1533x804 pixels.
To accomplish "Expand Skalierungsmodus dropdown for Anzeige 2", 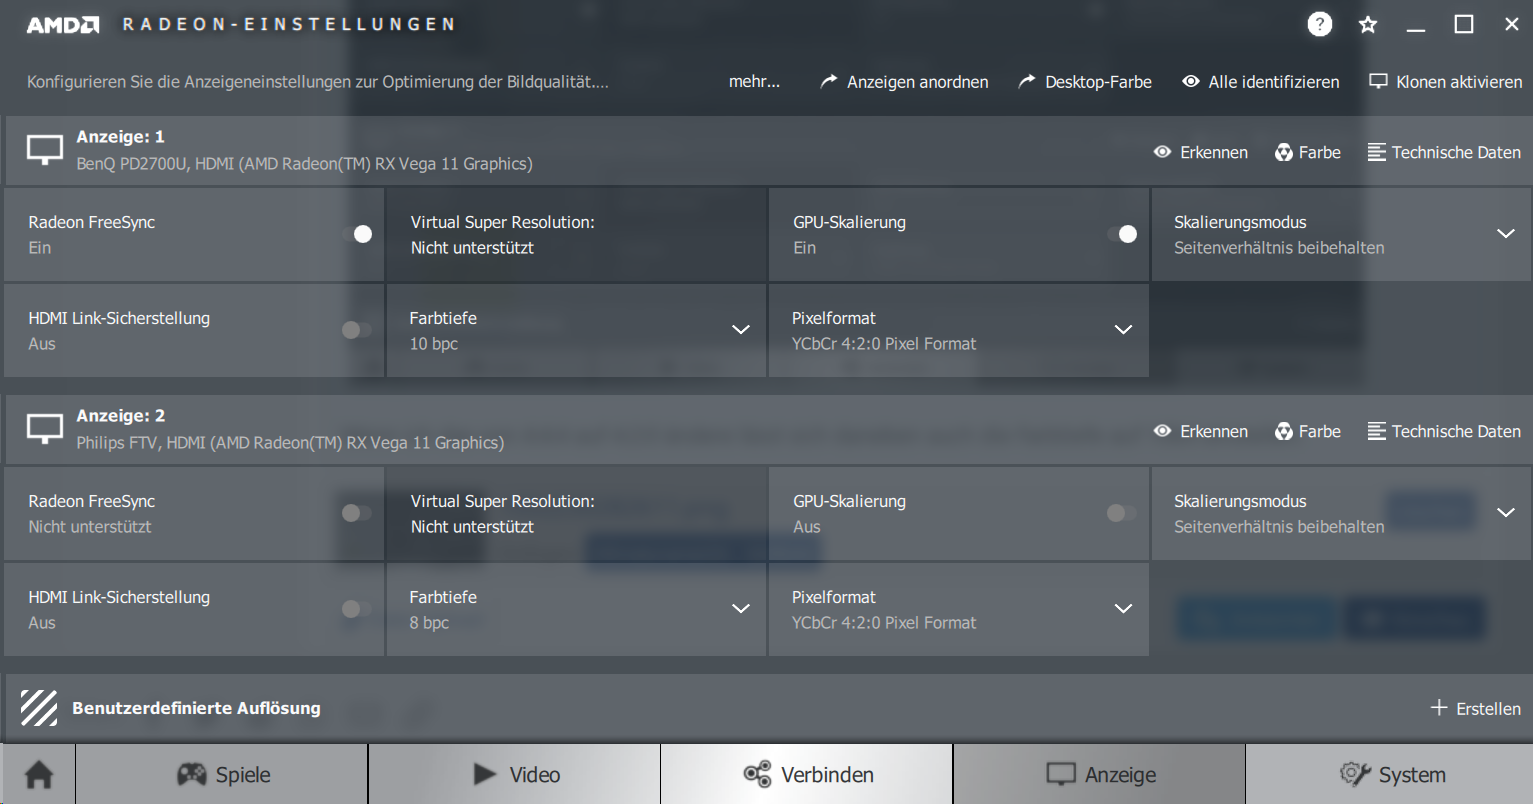I will [1506, 513].
